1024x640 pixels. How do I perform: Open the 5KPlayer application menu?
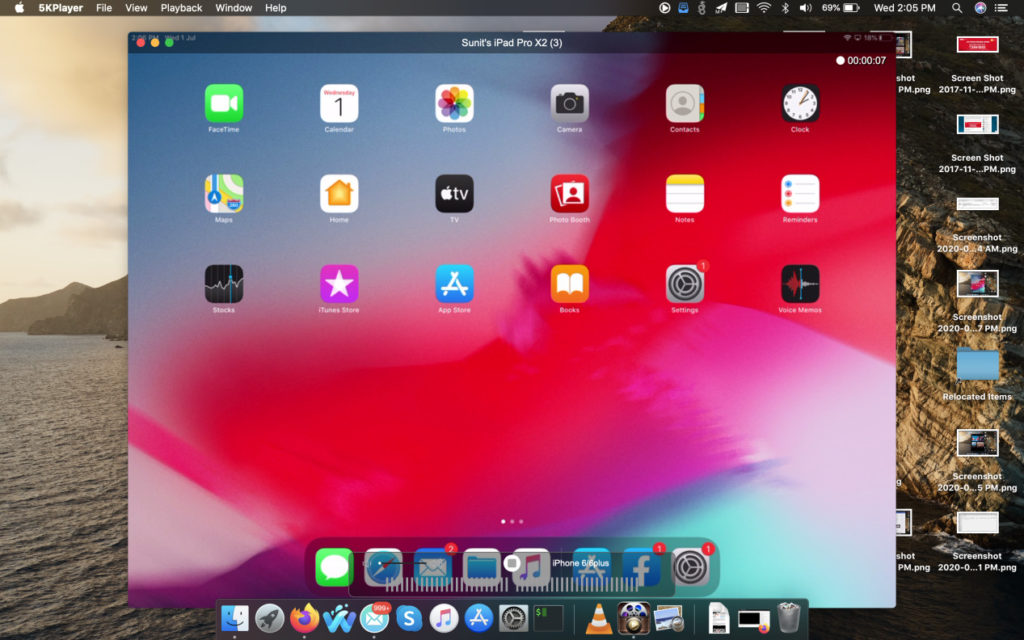(61, 8)
